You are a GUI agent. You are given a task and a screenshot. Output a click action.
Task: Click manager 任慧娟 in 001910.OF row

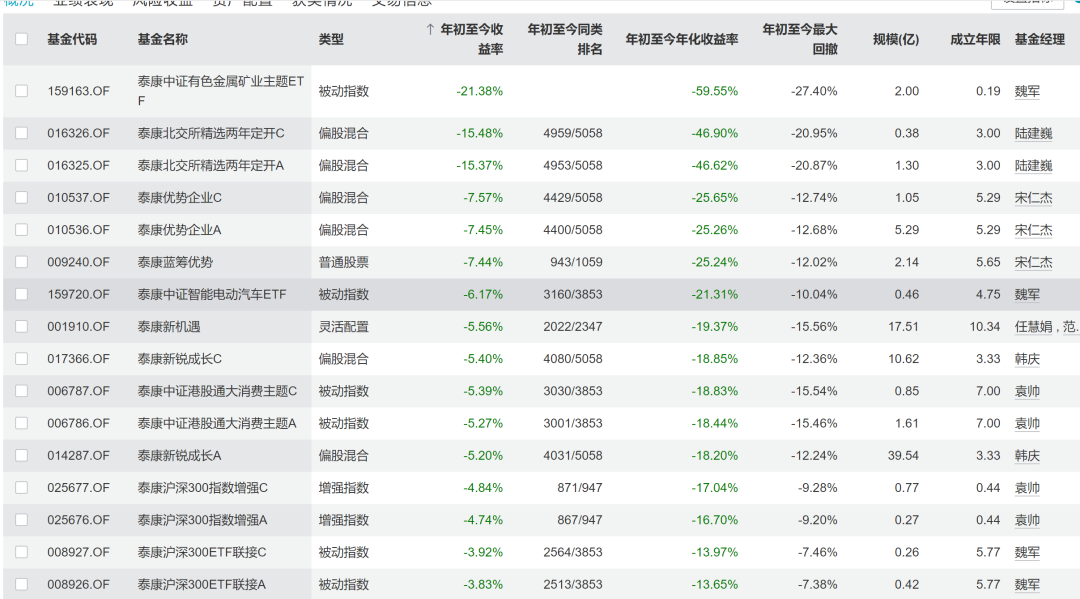(1033, 326)
